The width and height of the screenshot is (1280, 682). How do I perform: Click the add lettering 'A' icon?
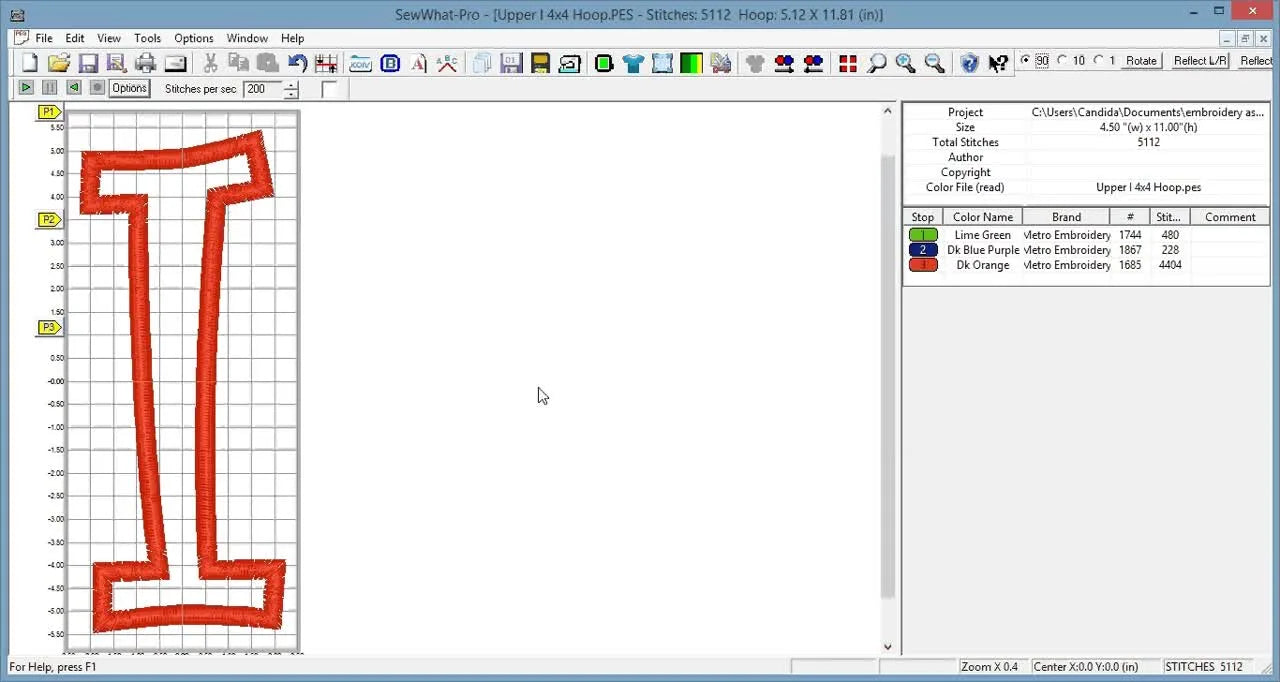coord(418,64)
